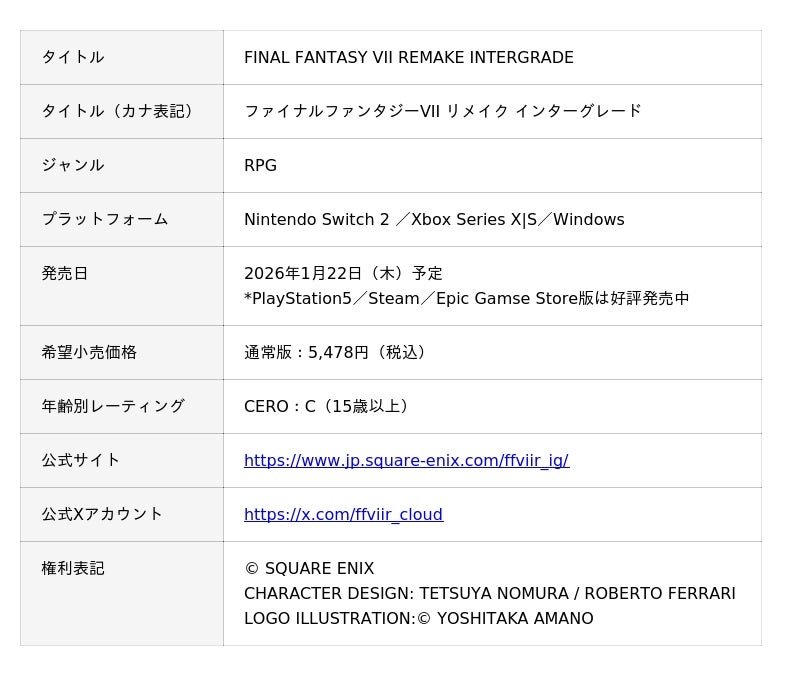Click the ジャンル row label
Screen dimensions: 800x676
73,166
